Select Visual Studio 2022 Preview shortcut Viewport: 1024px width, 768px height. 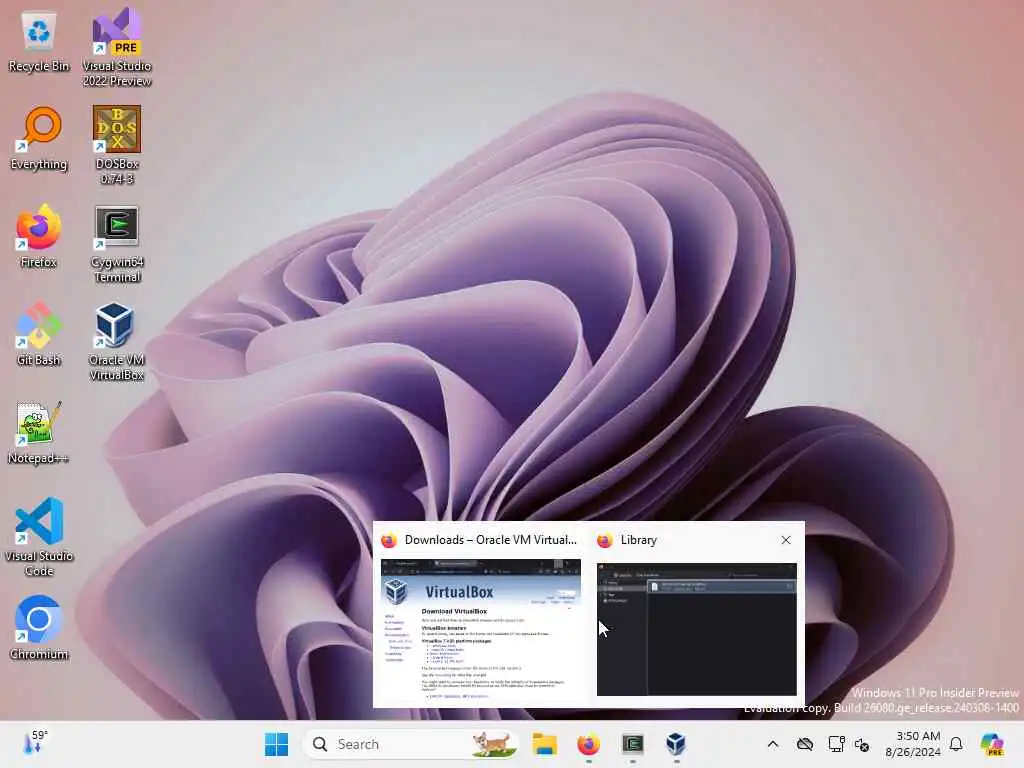click(117, 48)
